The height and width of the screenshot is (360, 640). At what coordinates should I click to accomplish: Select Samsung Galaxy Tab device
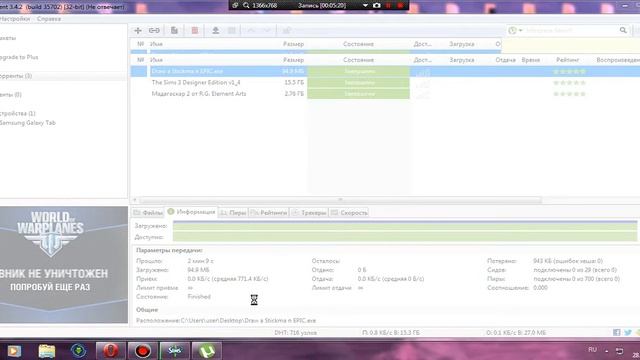point(28,122)
